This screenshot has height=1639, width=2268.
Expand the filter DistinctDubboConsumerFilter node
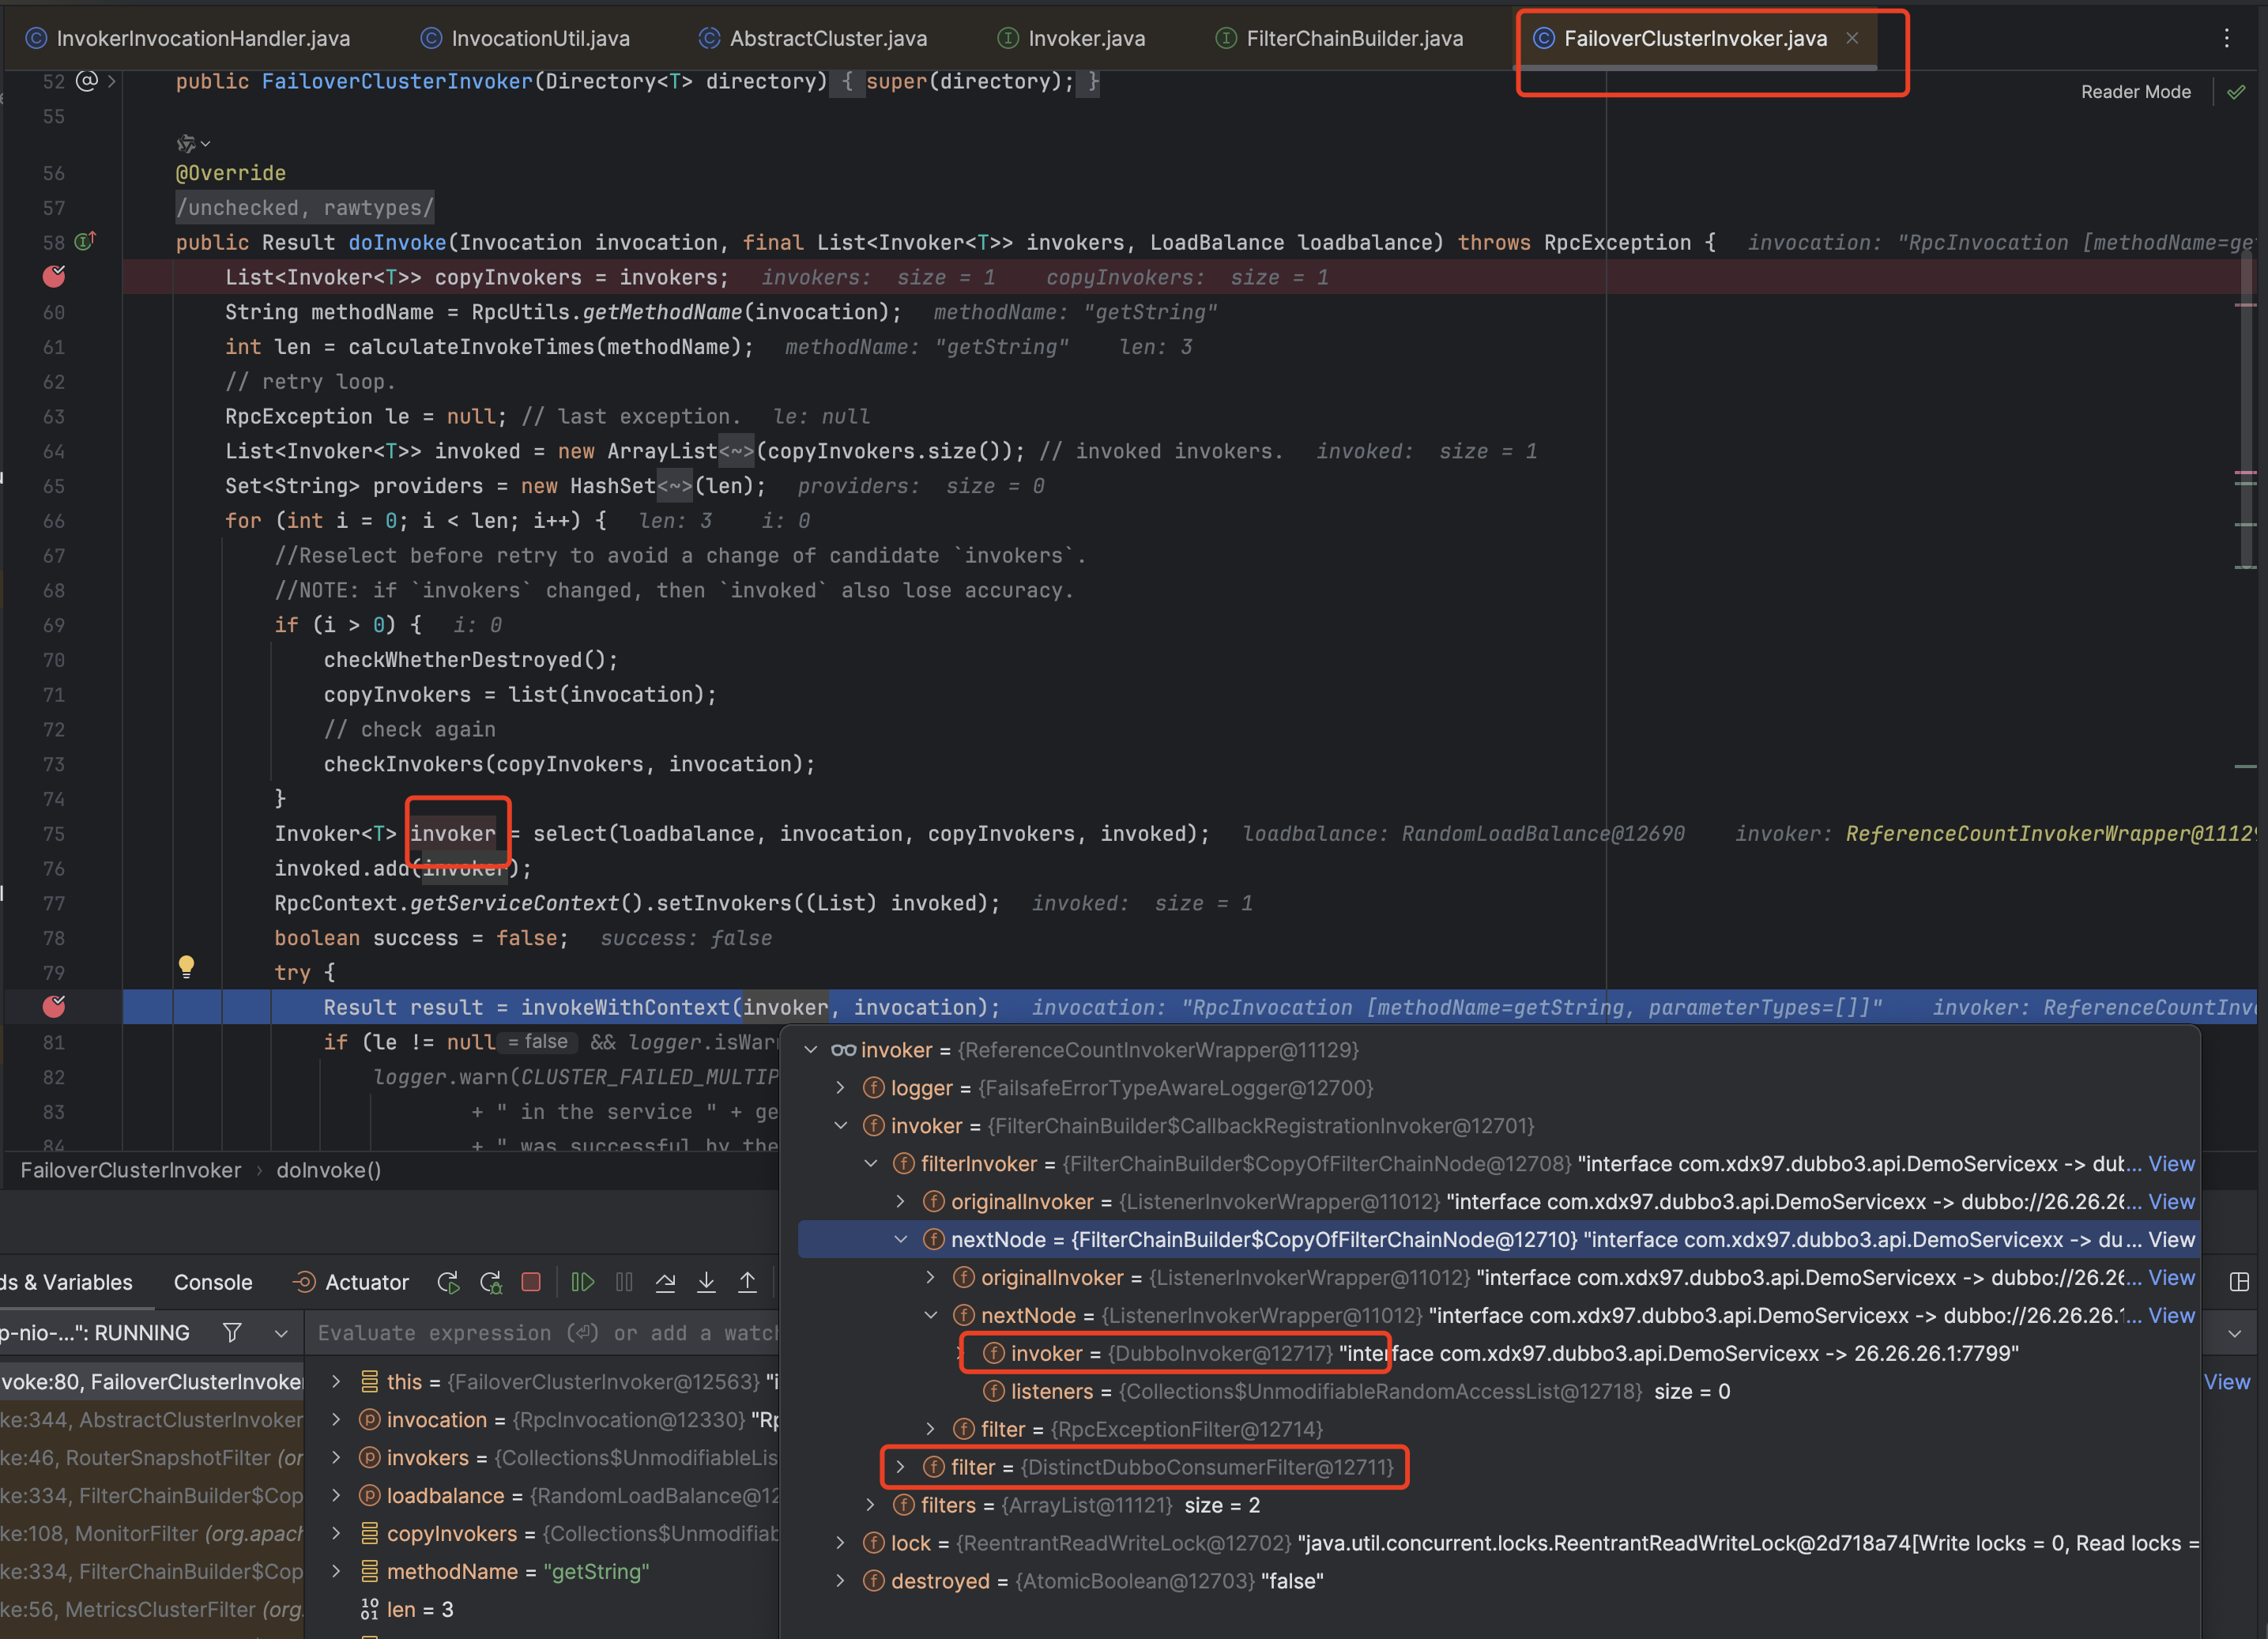click(901, 1467)
